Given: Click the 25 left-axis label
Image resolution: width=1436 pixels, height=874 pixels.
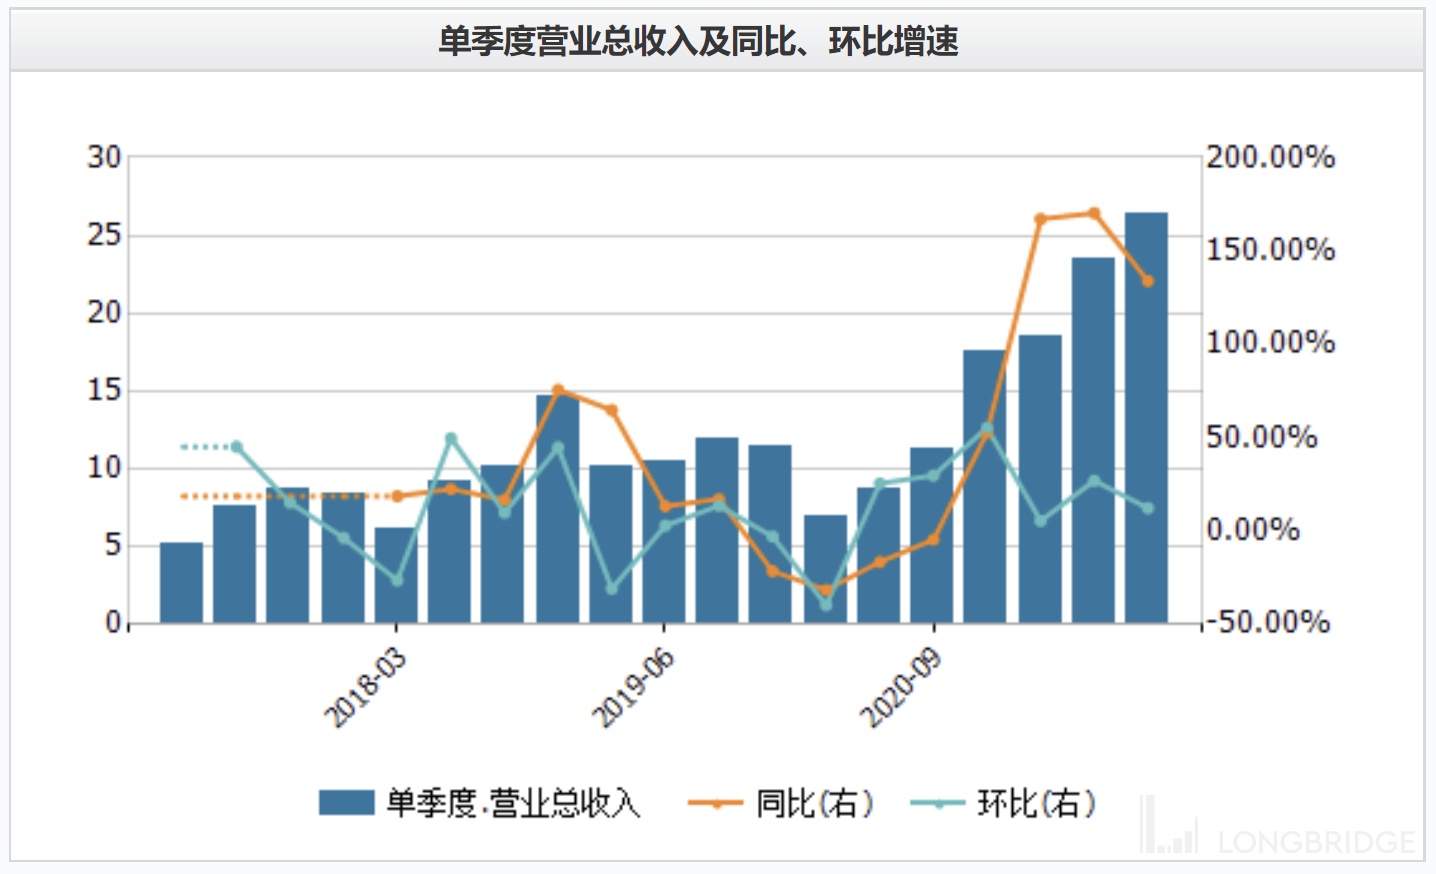Looking at the screenshot, I should pos(104,235).
